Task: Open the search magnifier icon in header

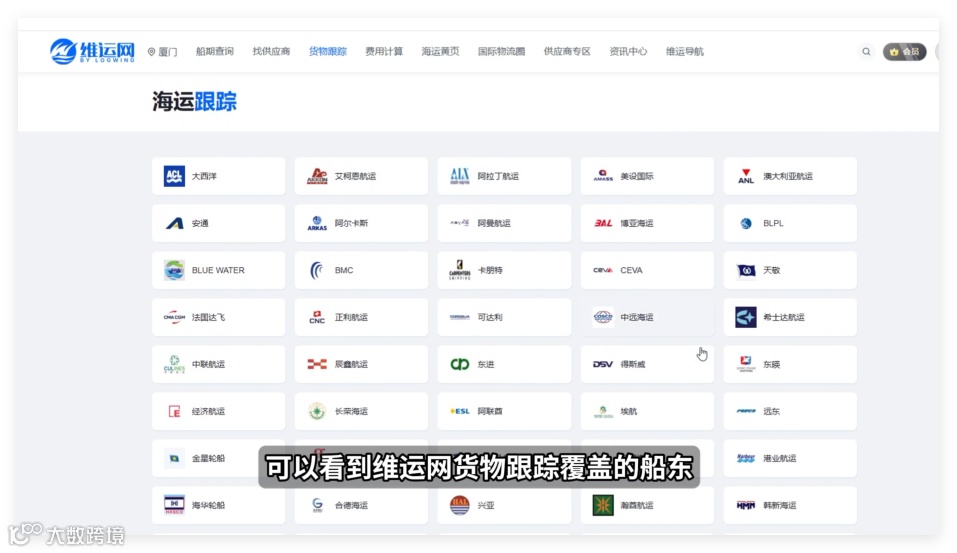Action: pyautogui.click(x=866, y=52)
